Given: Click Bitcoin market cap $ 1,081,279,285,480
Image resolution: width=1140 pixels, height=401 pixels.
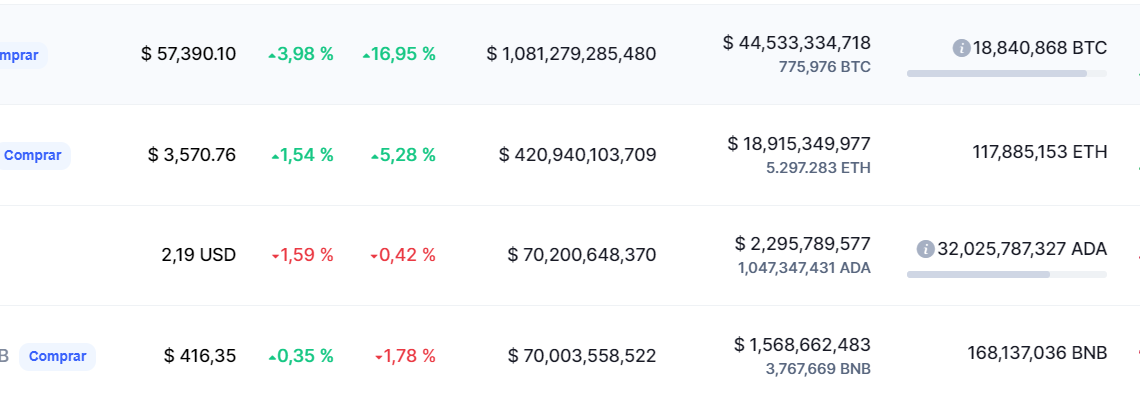Looking at the screenshot, I should (x=571, y=54).
